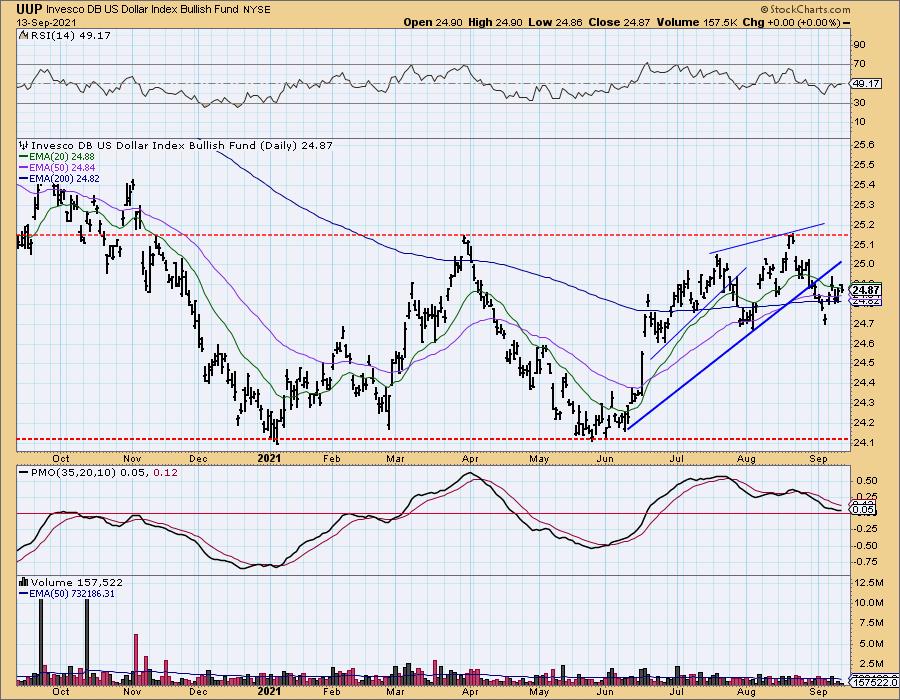Click the Jul label under the price panel

pyautogui.click(x=677, y=458)
